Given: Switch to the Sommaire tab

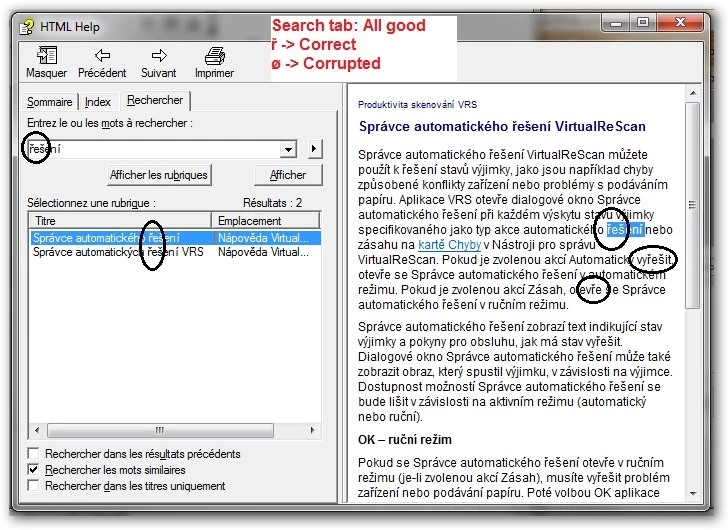Looking at the screenshot, I should tap(50, 102).
